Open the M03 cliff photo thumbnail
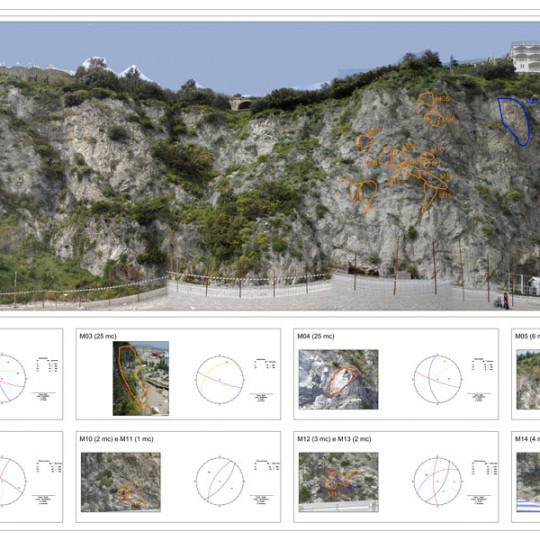The image size is (540, 540). [141, 378]
